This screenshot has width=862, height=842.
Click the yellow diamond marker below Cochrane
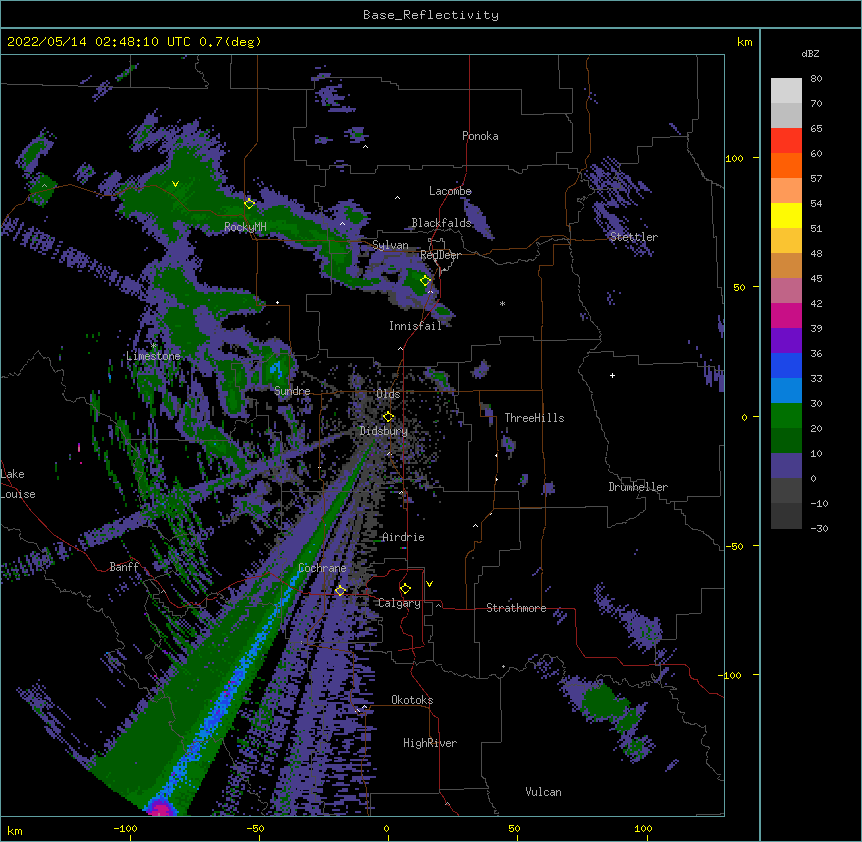coord(340,590)
